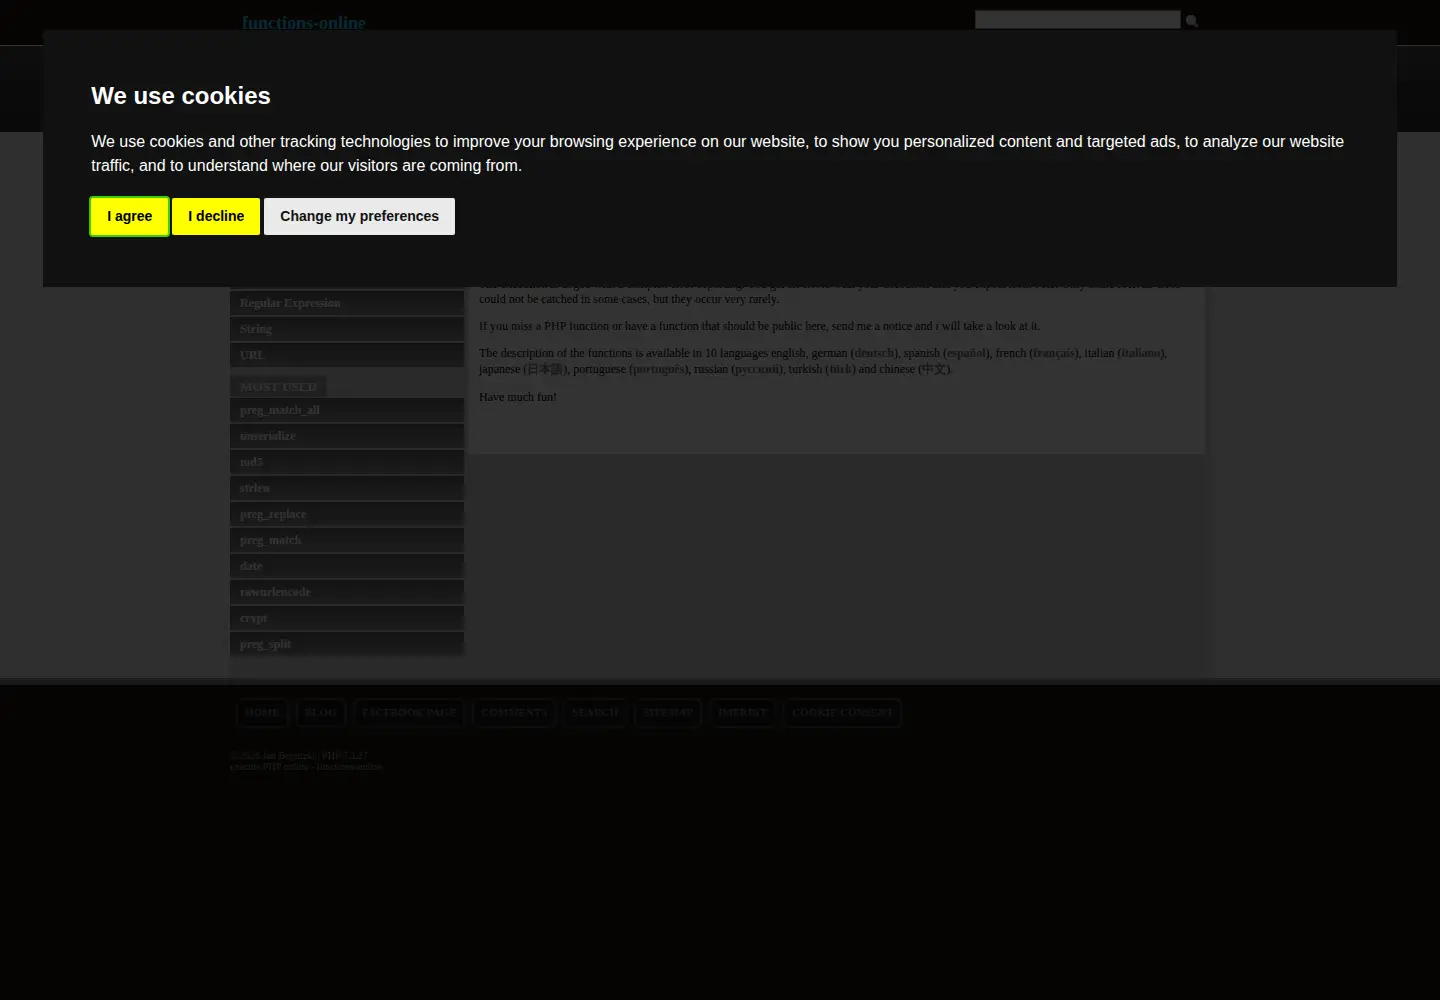Screen dimensions: 1440x1000
Task: Switch to the 中文 language link
Action: click(x=934, y=369)
